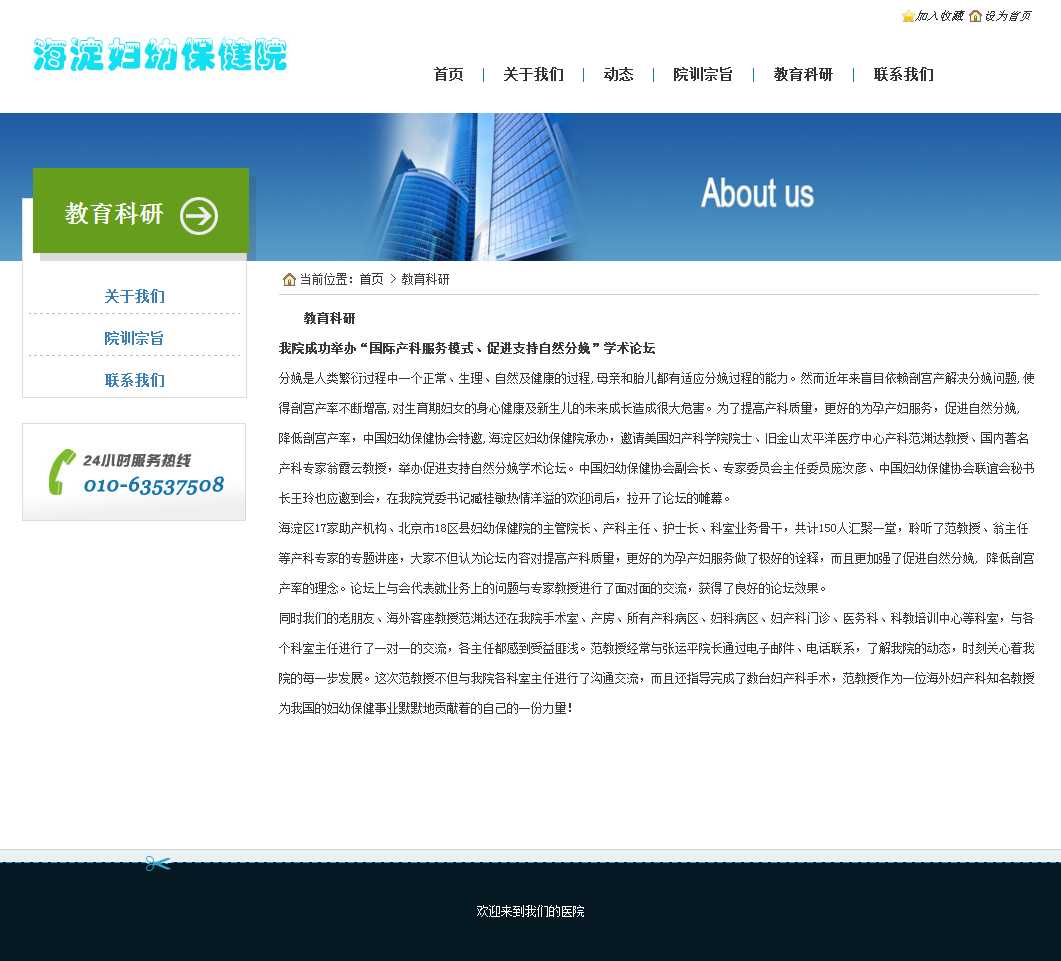Click 联系我们 in the left sidebar
Viewport: 1061px width, 961px height.
(x=134, y=381)
